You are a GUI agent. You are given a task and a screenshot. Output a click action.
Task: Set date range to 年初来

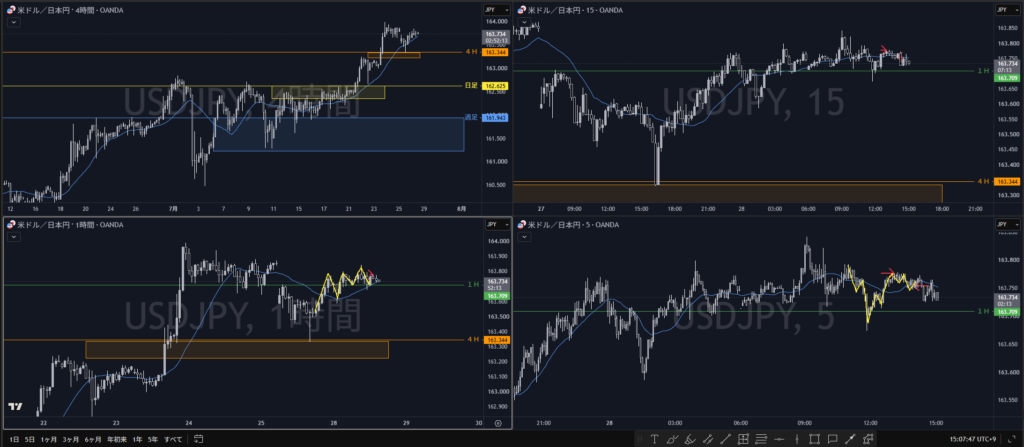click(x=116, y=439)
